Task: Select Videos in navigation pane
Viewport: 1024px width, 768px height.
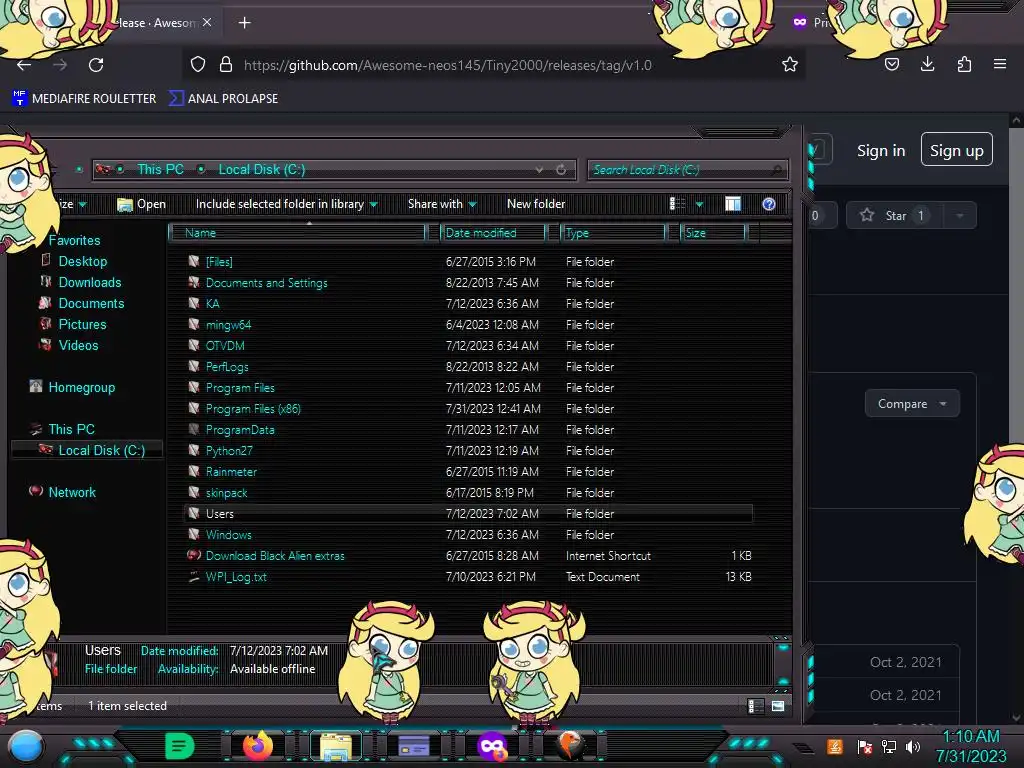Action: (78, 345)
